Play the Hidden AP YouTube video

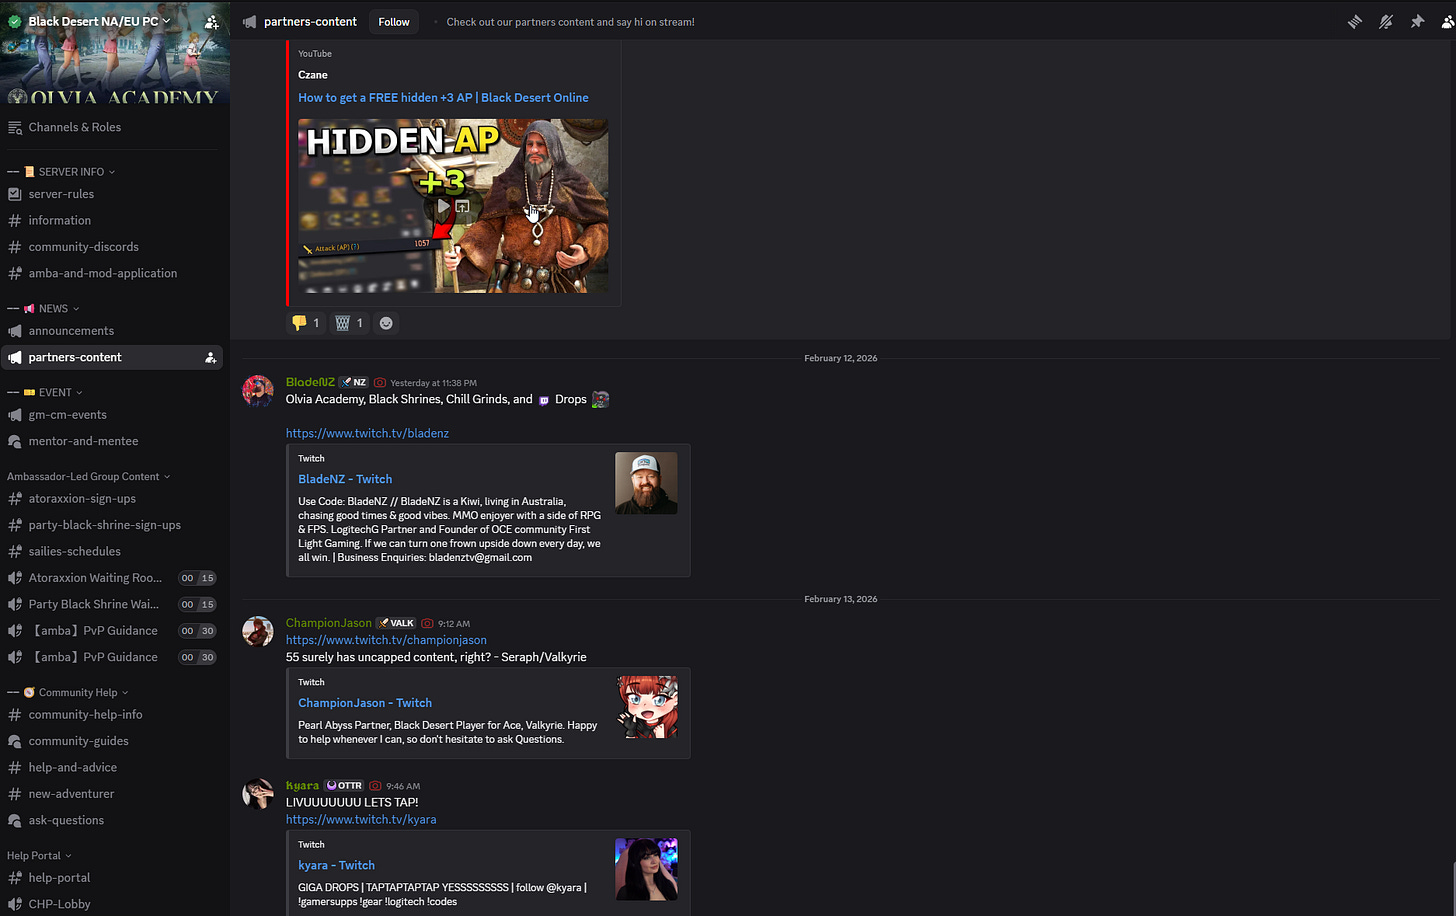click(442, 206)
